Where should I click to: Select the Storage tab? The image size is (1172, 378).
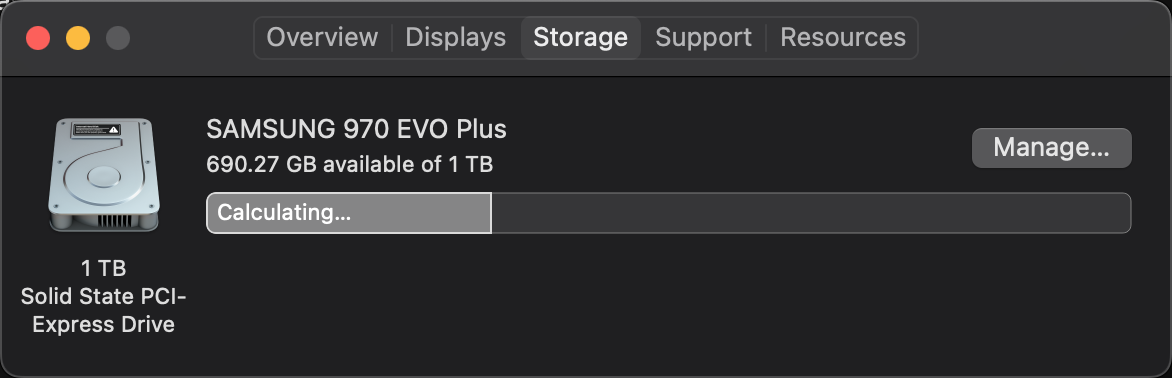pos(580,37)
